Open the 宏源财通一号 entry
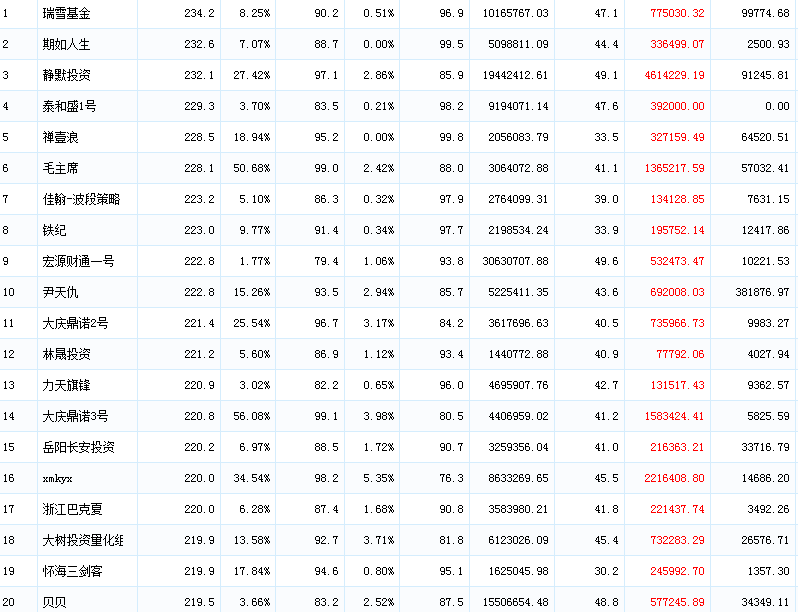Image resolution: width=798 pixels, height=612 pixels. (x=78, y=261)
